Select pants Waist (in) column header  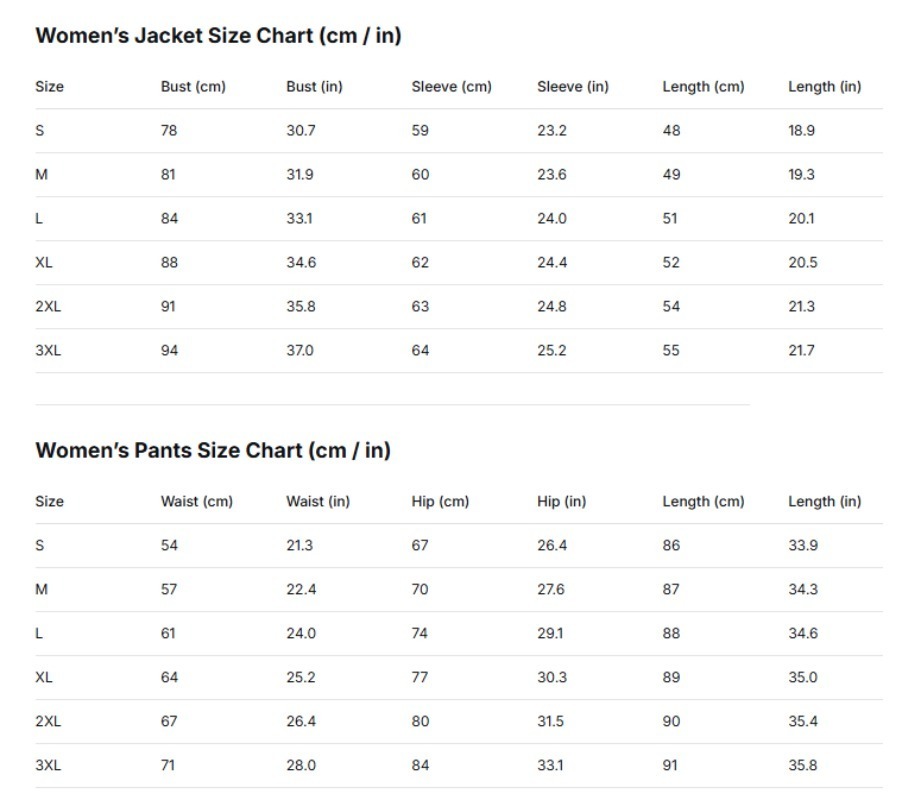click(x=318, y=502)
